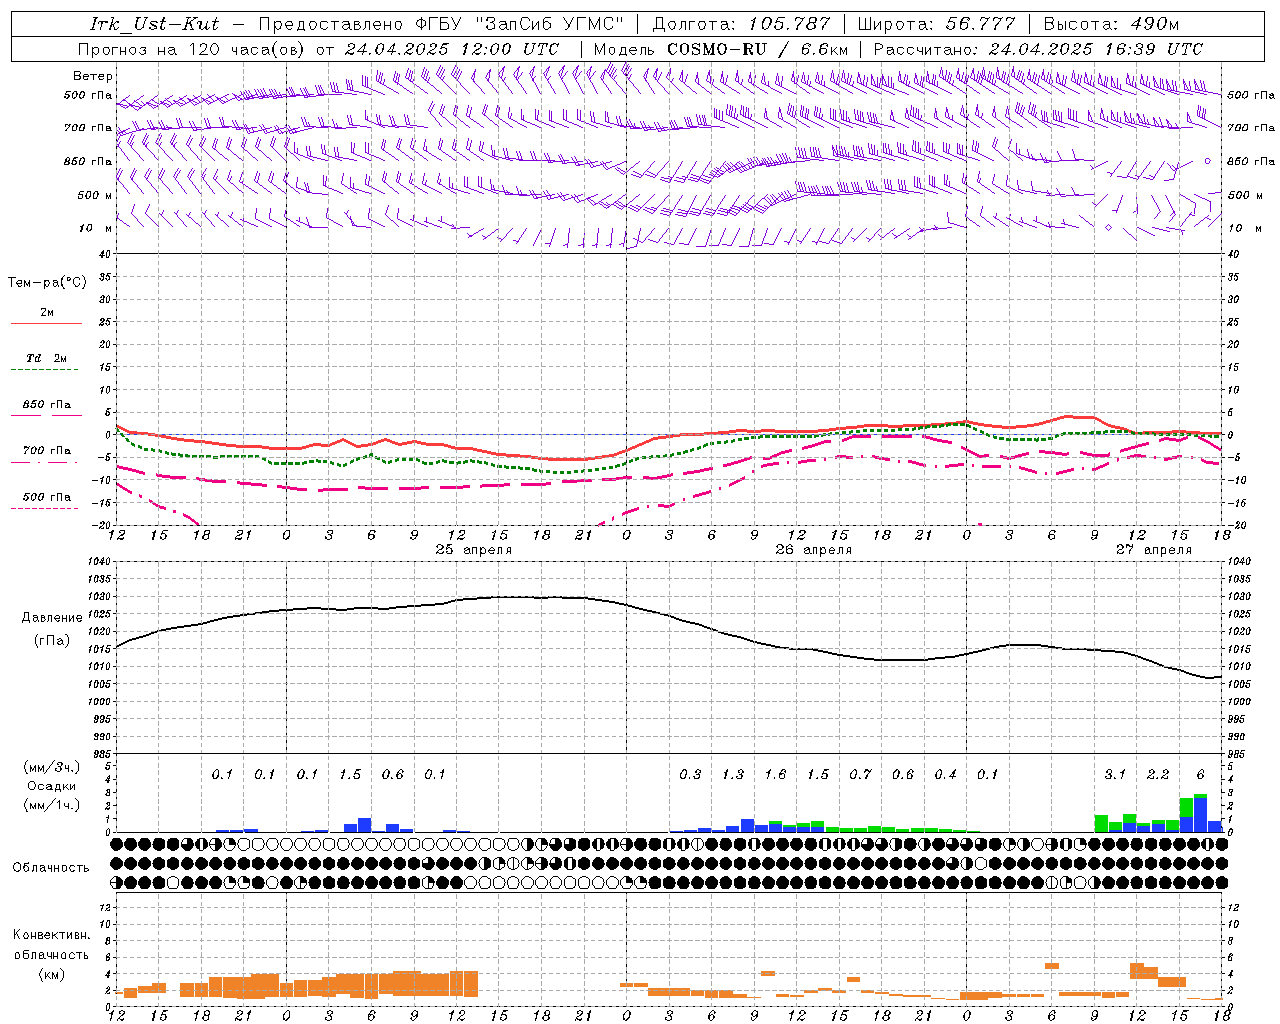Screen dimensions: 1280x1024
Task: Click the red 2м temperature legend line
Action: (x=46, y=323)
